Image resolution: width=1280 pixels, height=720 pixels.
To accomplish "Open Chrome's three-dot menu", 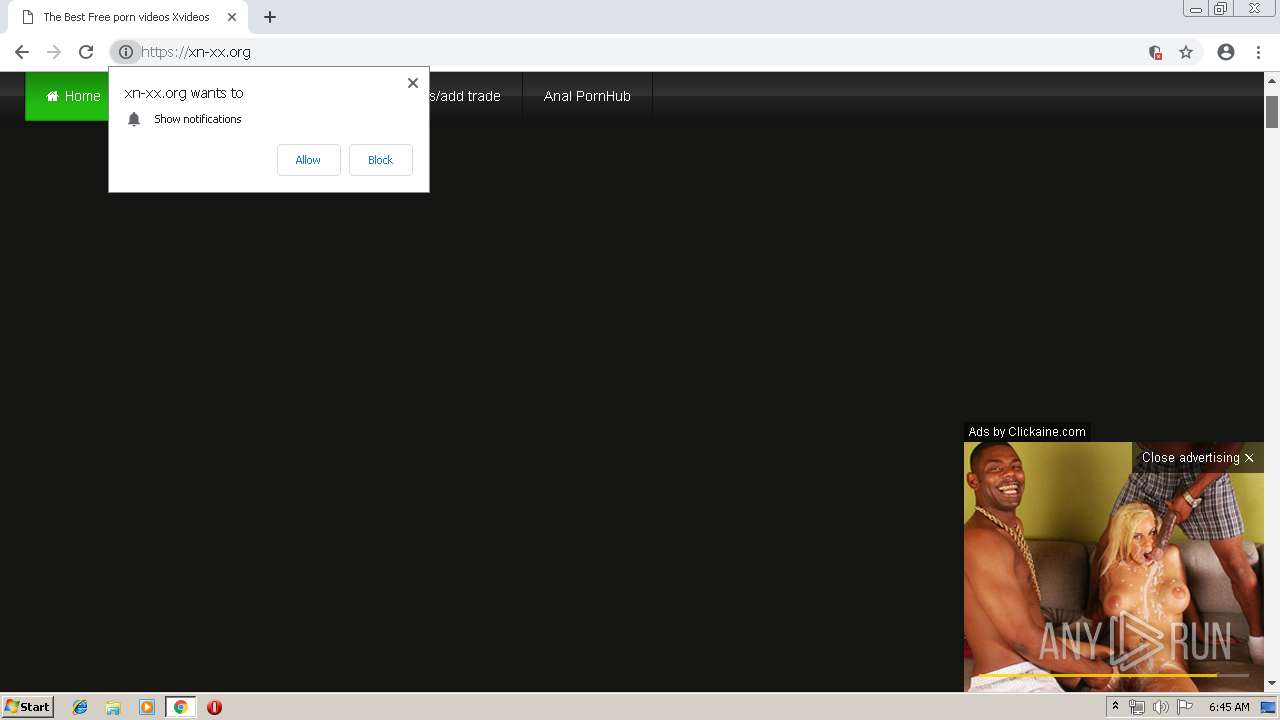I will click(1258, 52).
